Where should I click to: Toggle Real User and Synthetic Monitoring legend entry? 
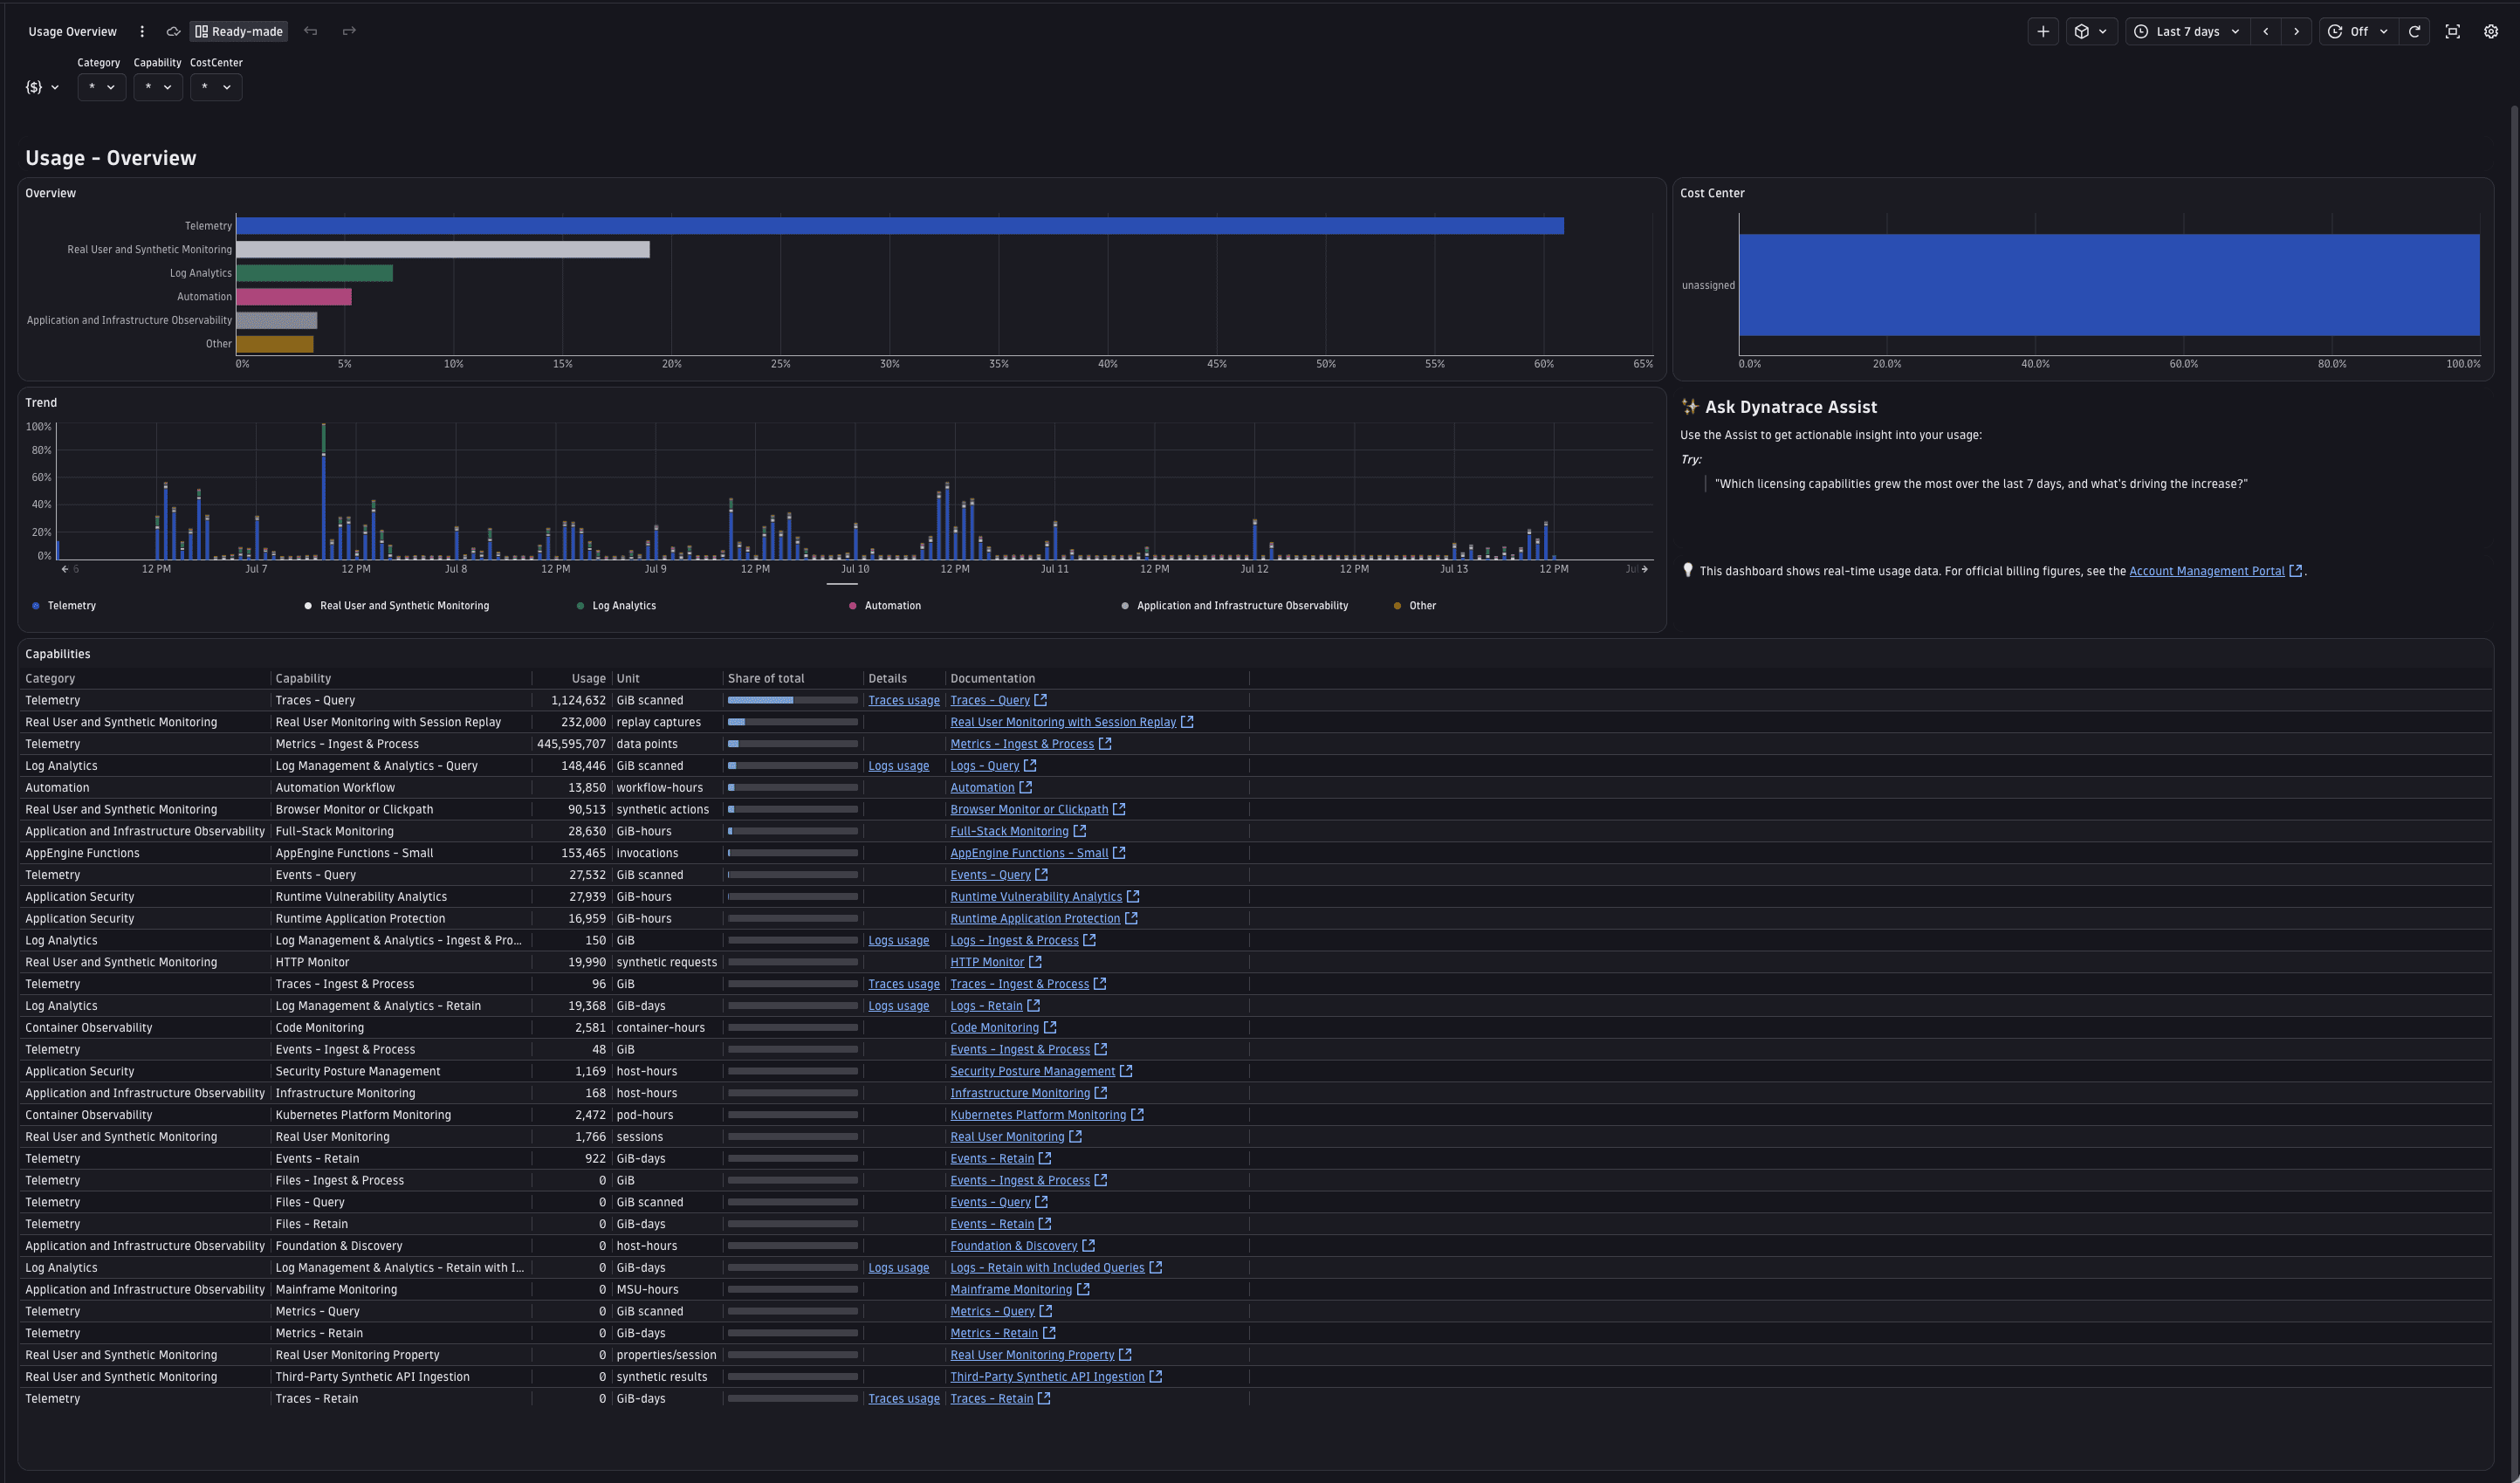click(x=396, y=605)
